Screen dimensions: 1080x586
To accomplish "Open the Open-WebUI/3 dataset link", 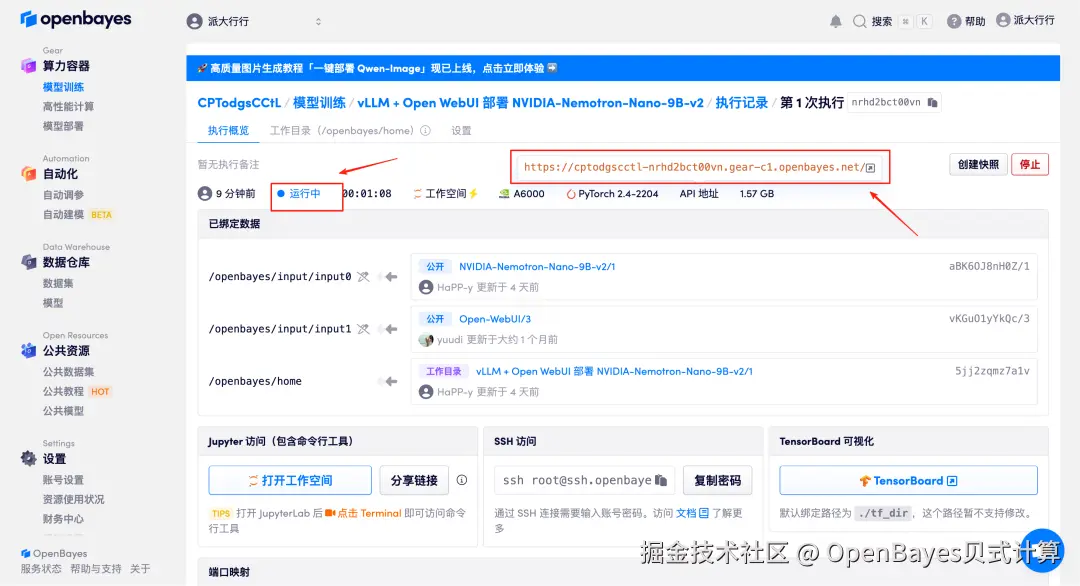I will pos(495,319).
